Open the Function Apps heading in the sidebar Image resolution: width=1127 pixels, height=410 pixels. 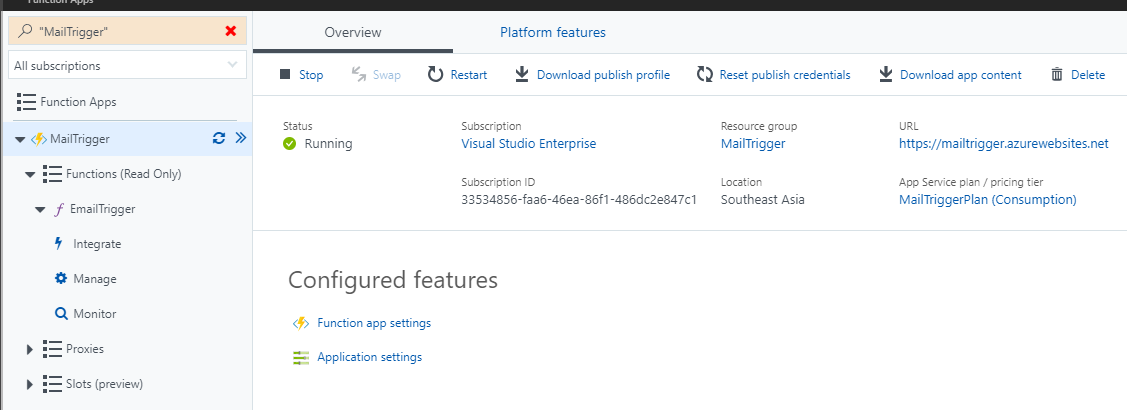point(78,102)
